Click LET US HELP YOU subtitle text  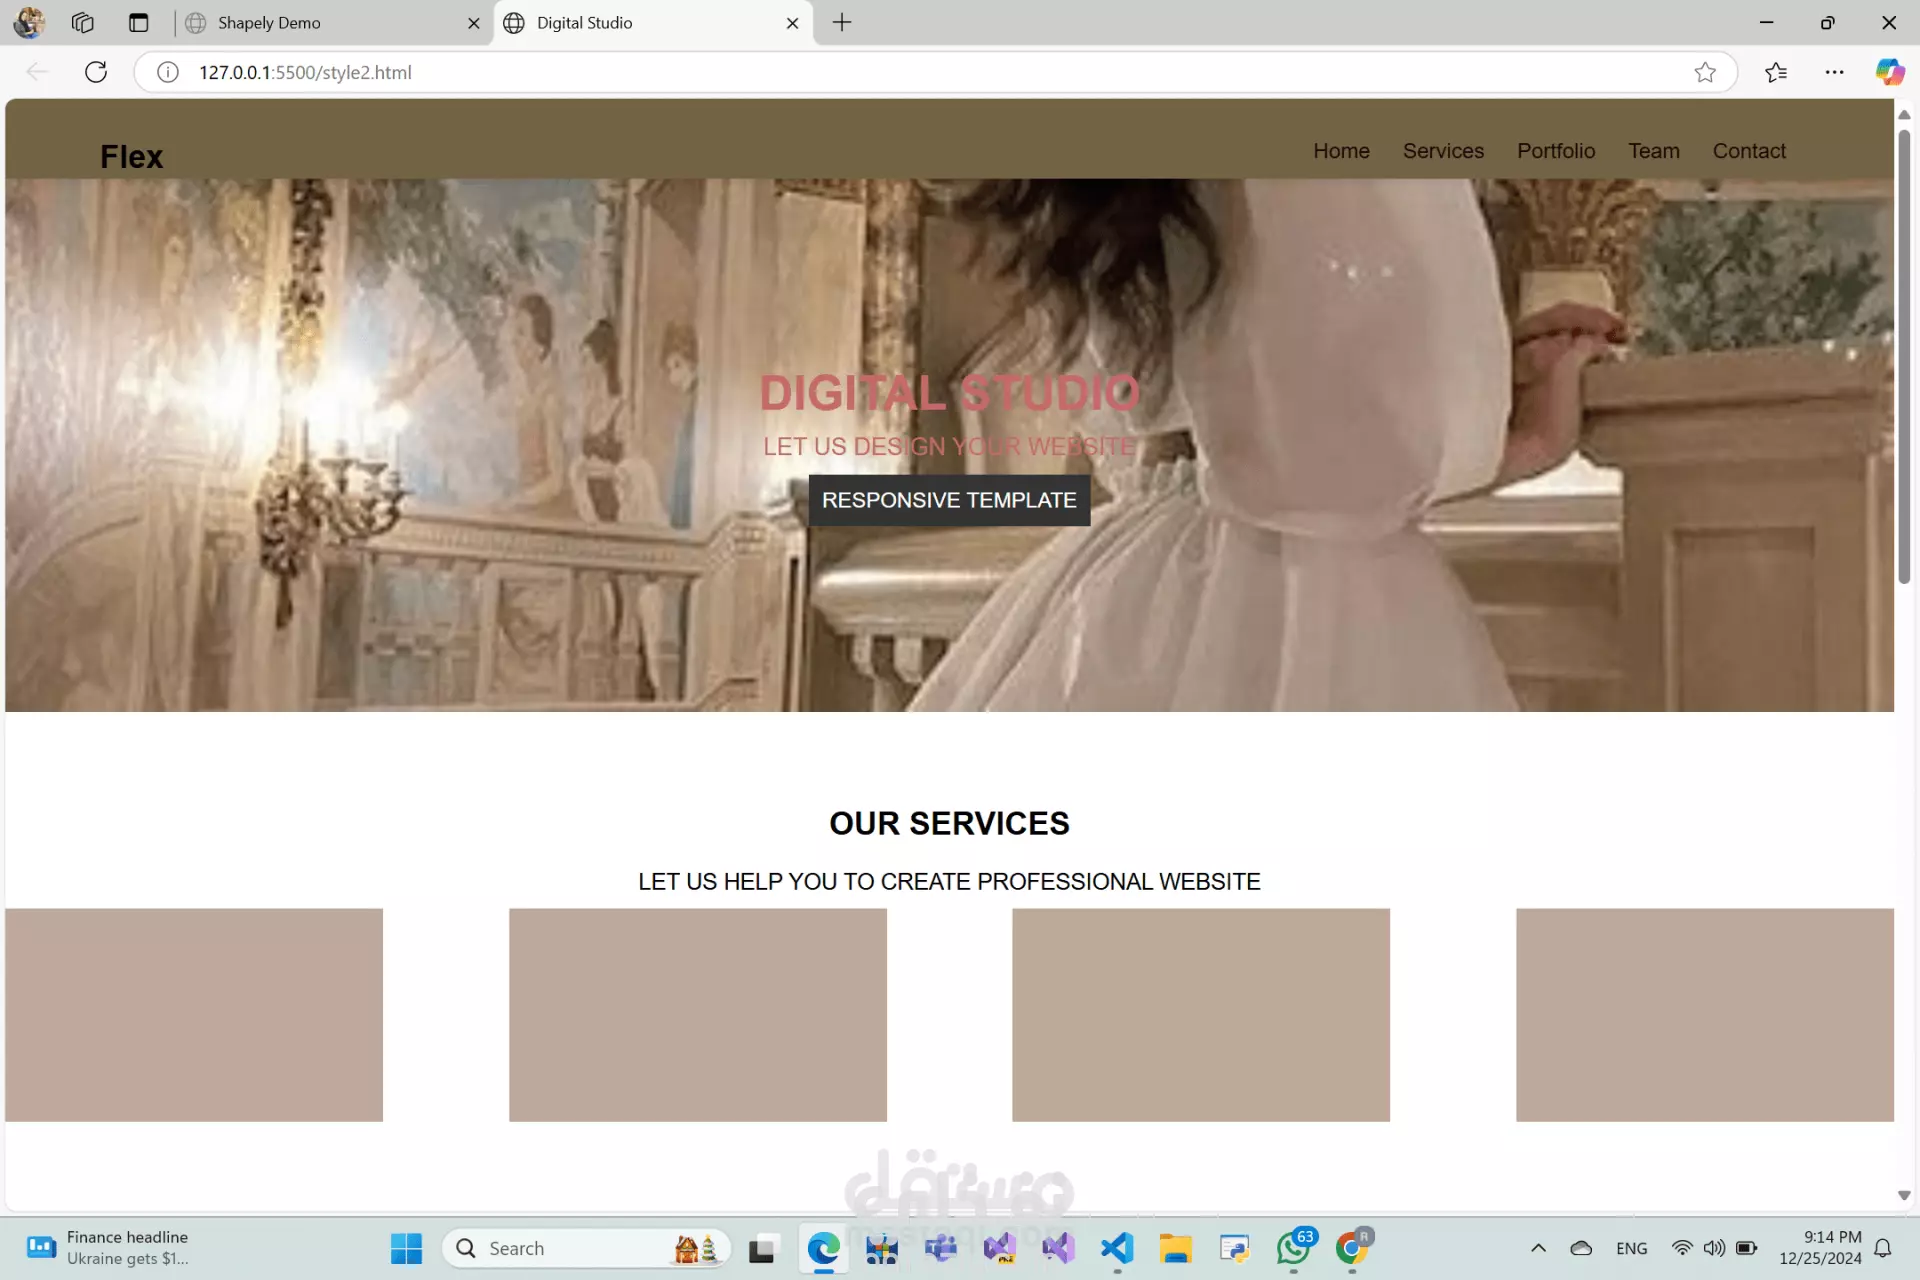click(949, 882)
